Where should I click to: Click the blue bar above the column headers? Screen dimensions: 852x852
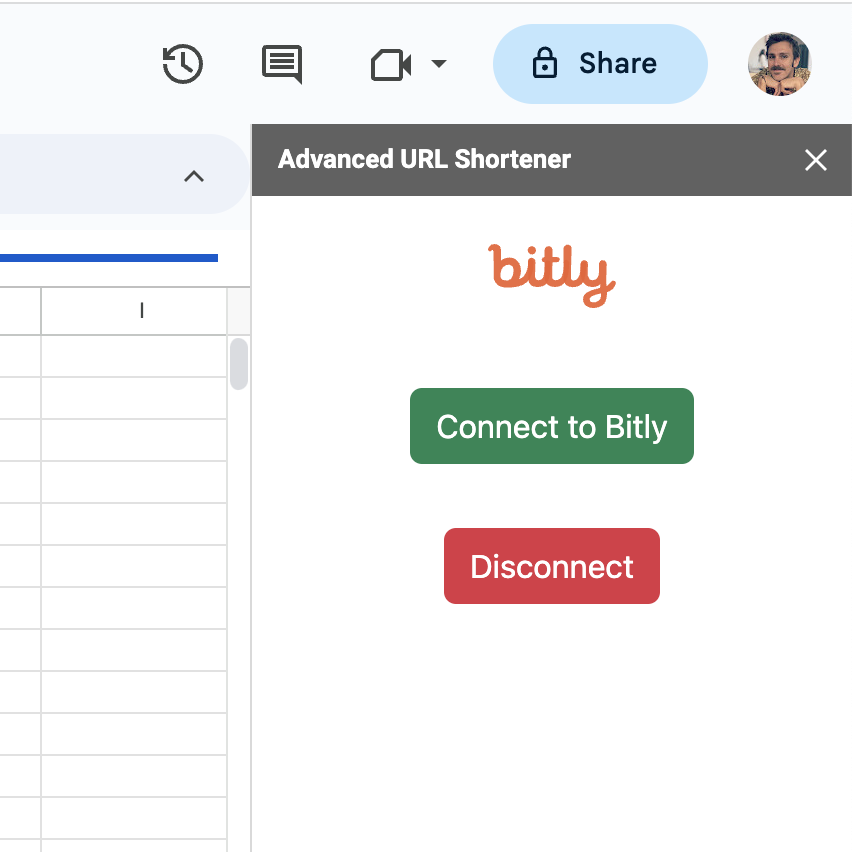(108, 258)
